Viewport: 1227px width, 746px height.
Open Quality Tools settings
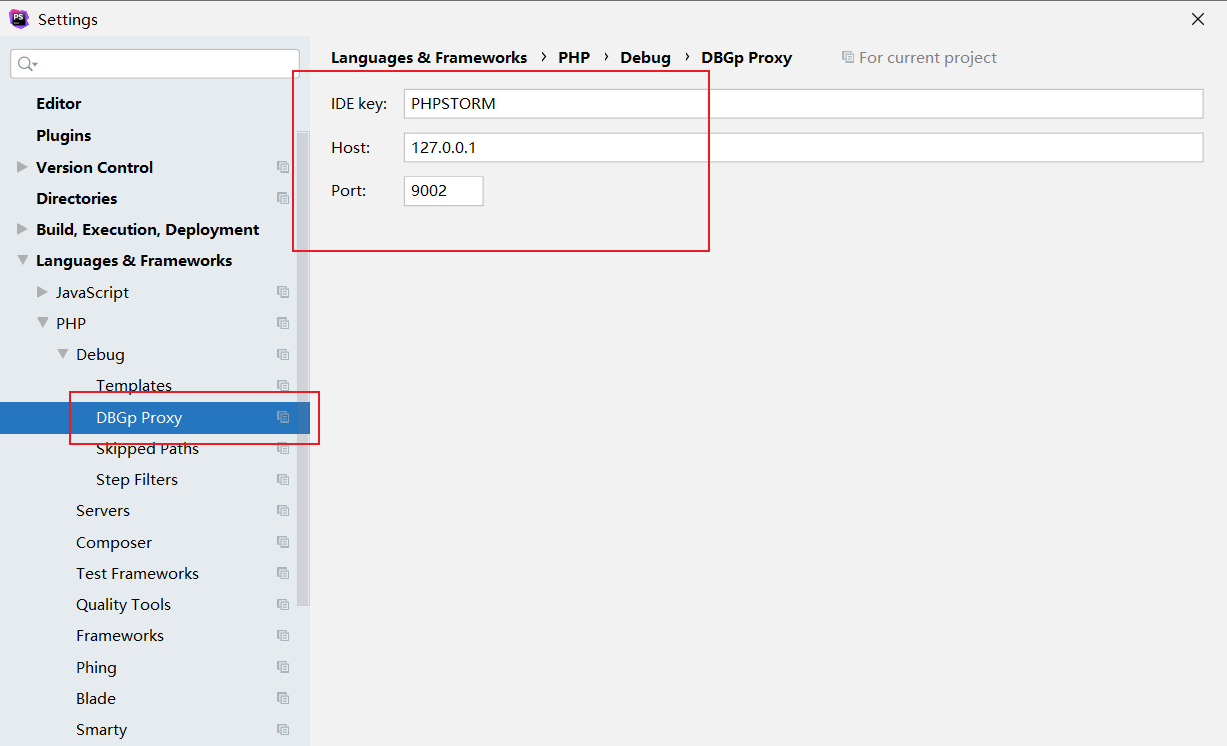123,604
